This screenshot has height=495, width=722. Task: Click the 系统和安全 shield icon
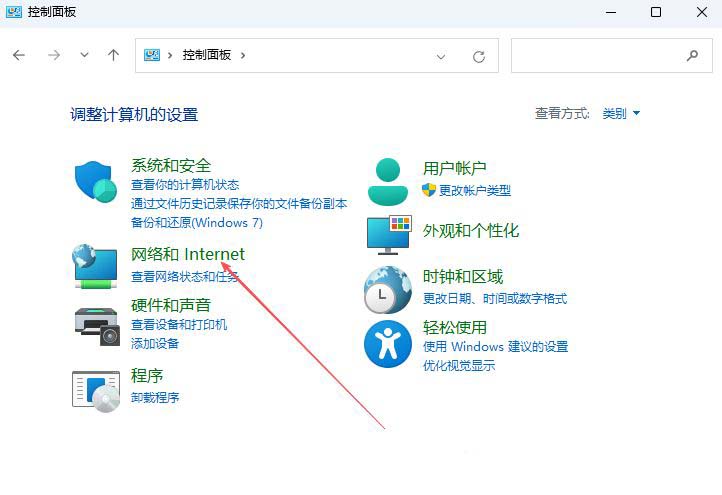pos(96,181)
